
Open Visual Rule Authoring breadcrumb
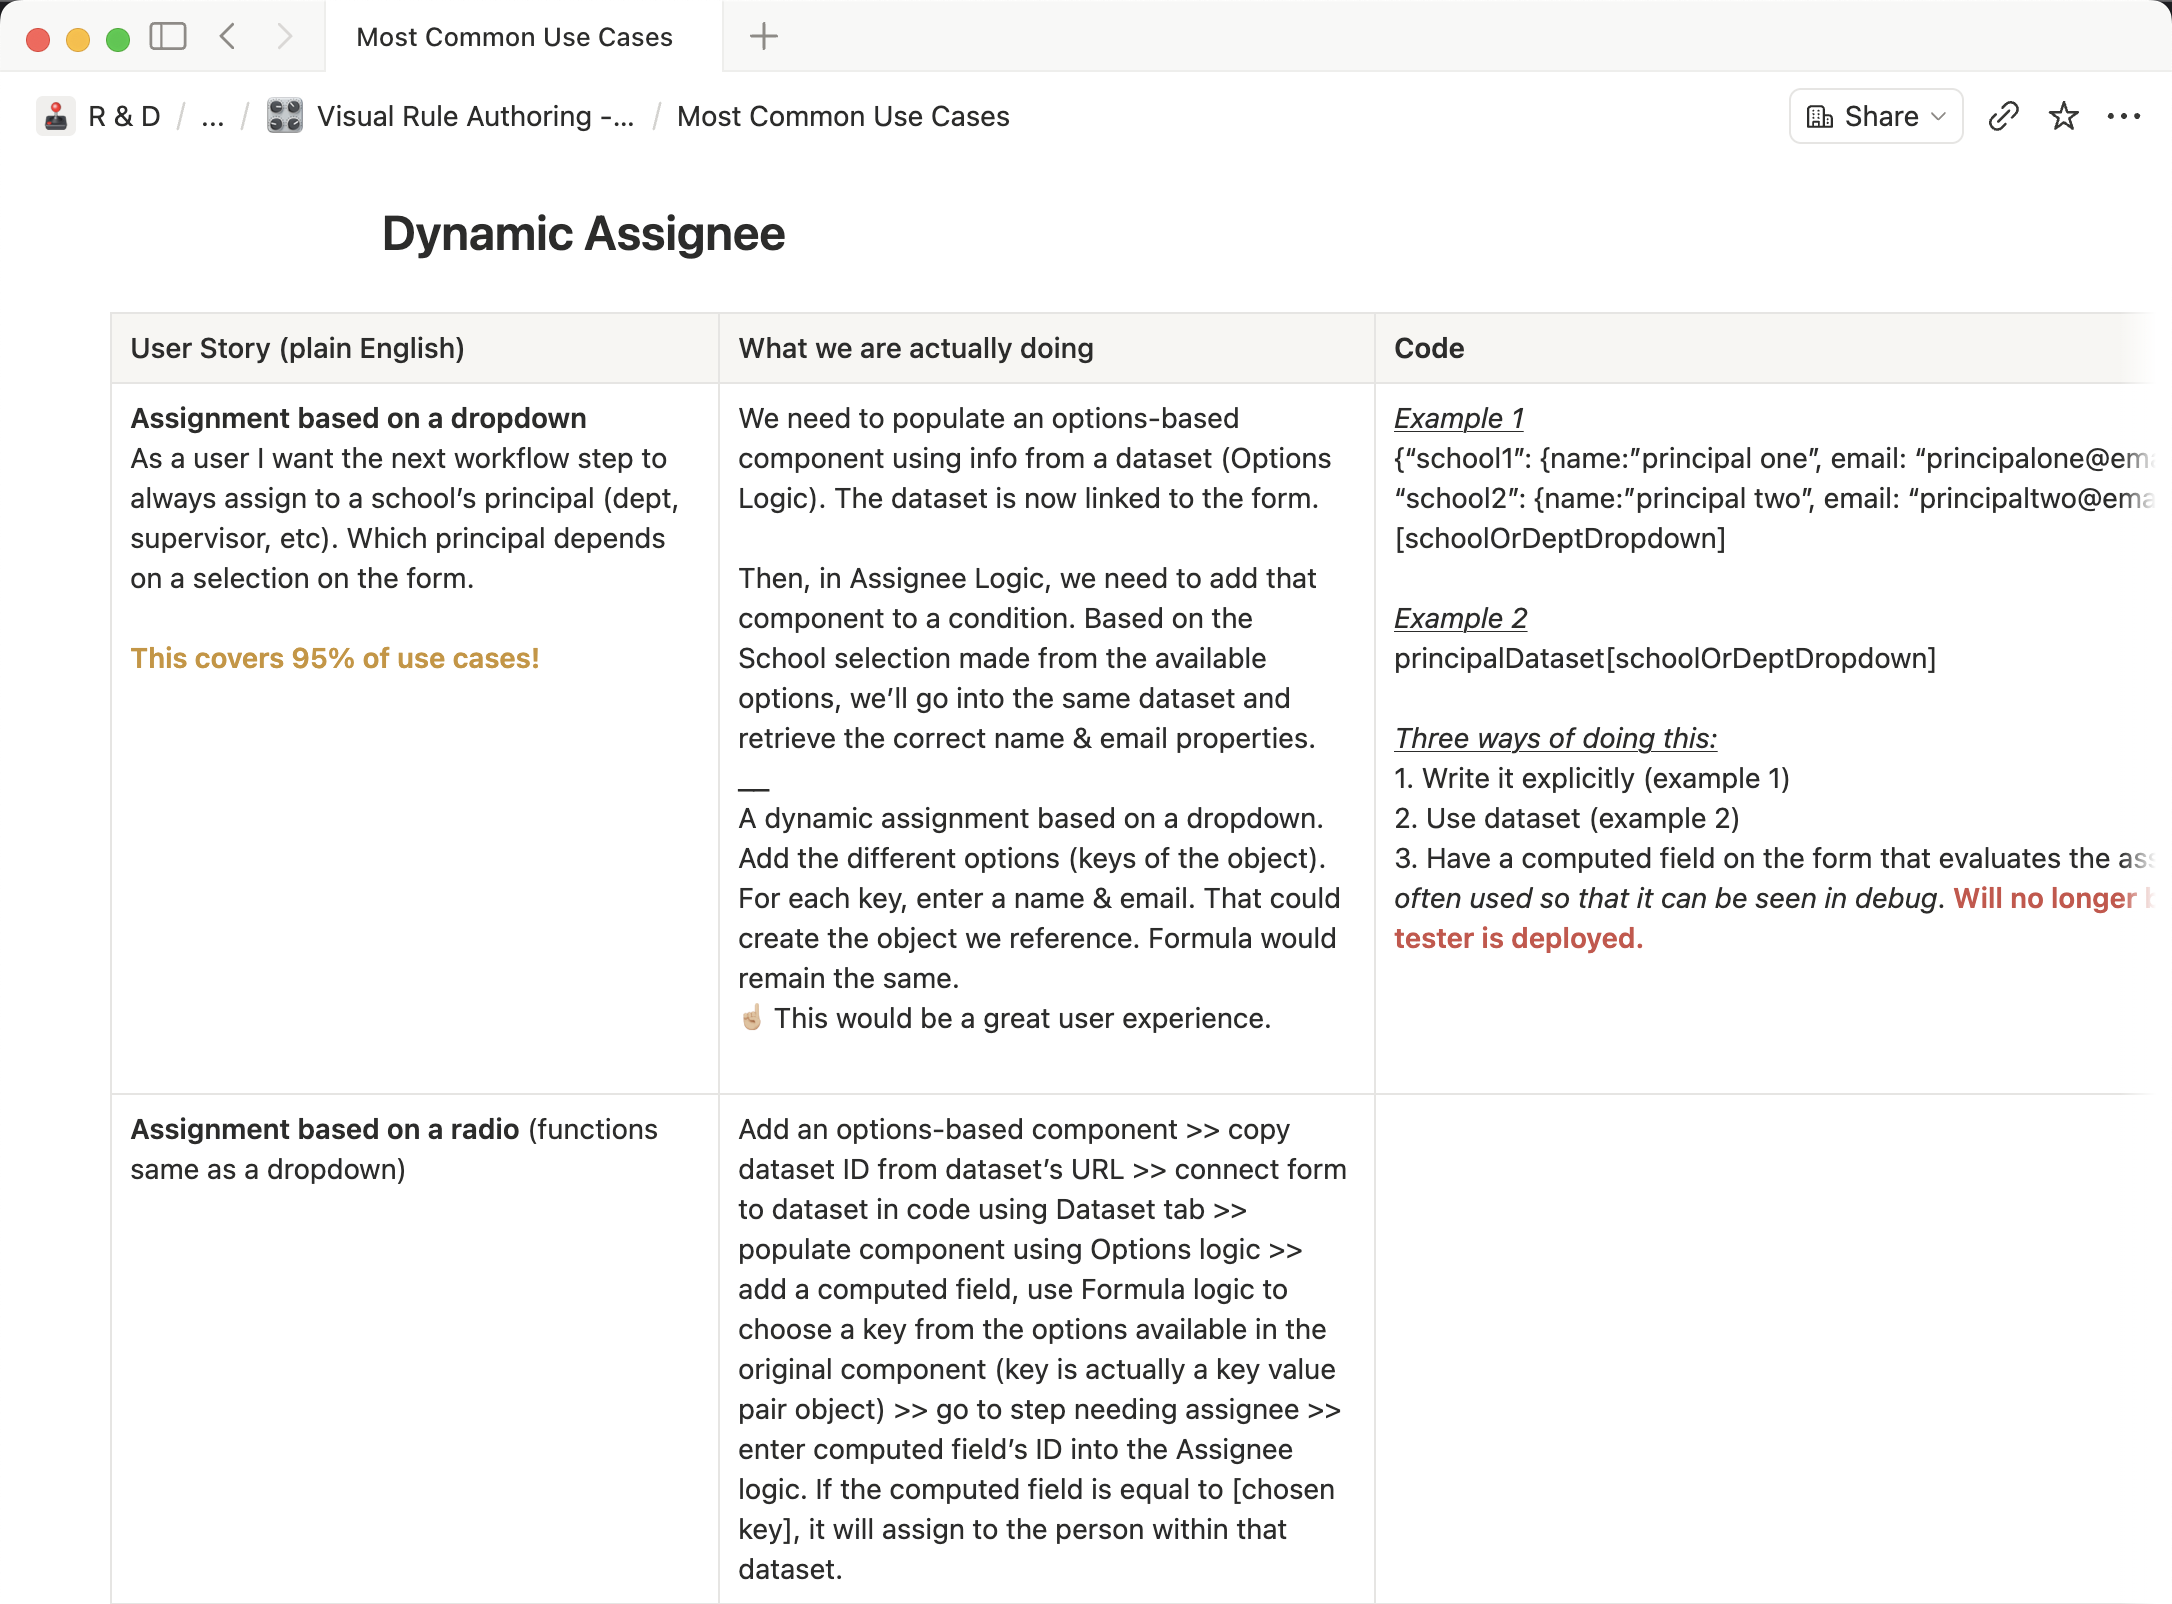tap(475, 116)
